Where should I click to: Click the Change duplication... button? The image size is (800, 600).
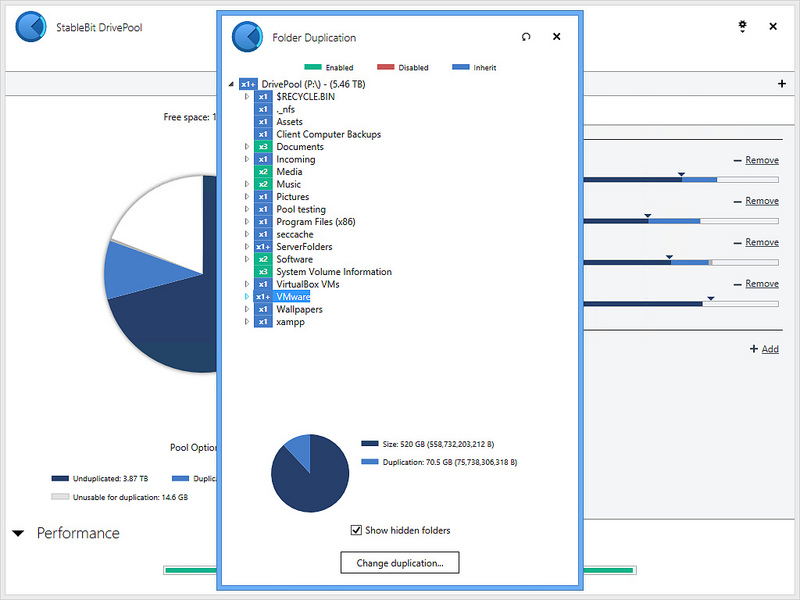[x=400, y=563]
